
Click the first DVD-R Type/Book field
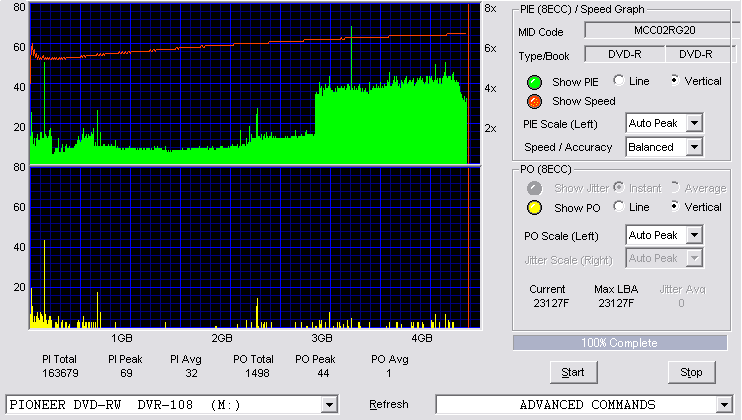point(625,54)
